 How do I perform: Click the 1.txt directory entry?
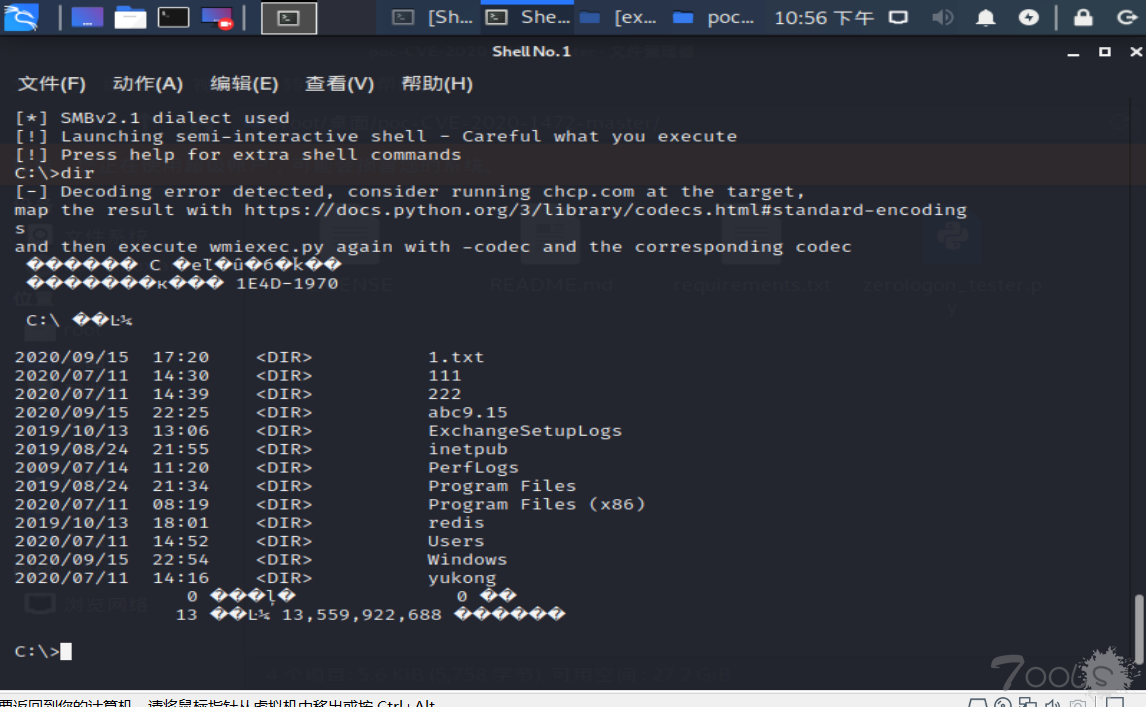tap(456, 358)
